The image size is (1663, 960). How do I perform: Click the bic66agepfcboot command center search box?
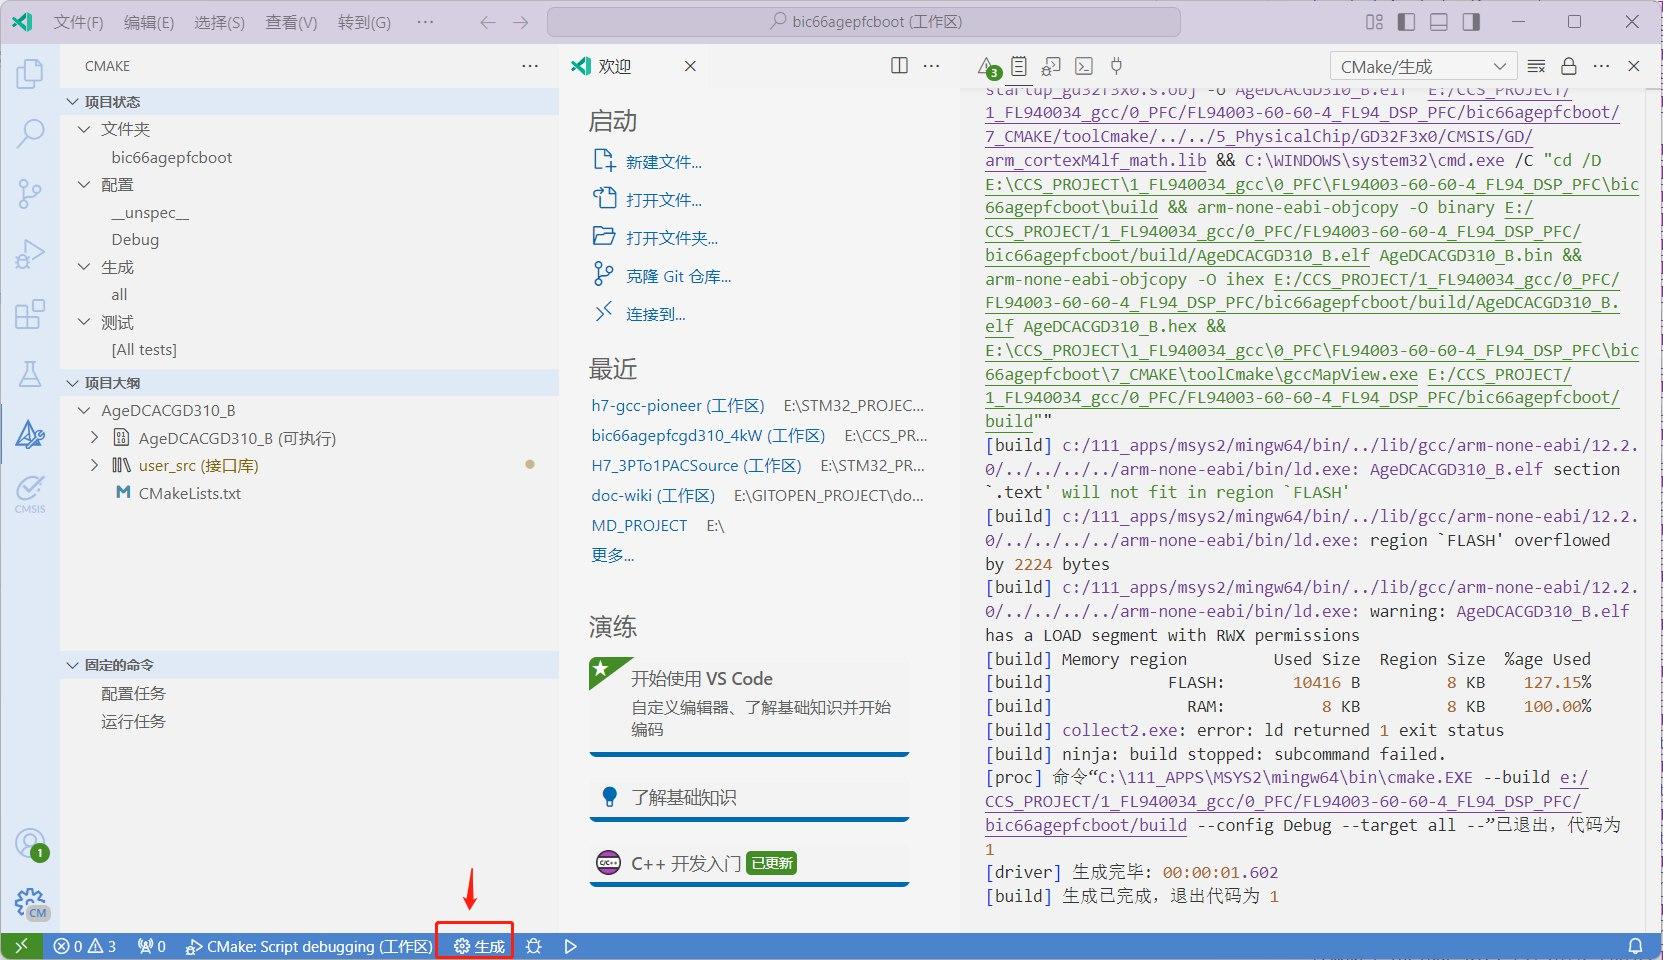(x=864, y=22)
